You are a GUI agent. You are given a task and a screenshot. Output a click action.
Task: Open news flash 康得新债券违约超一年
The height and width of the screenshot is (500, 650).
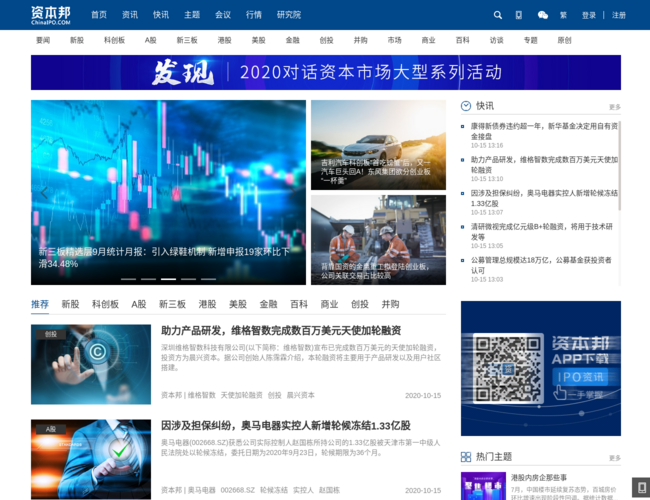pyautogui.click(x=544, y=131)
